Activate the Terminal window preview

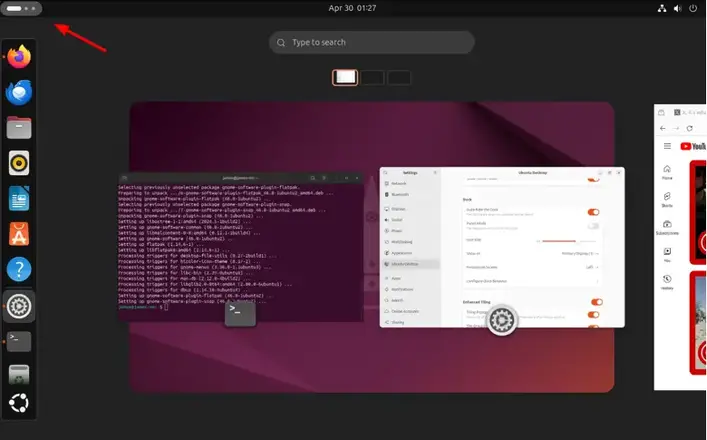241,247
